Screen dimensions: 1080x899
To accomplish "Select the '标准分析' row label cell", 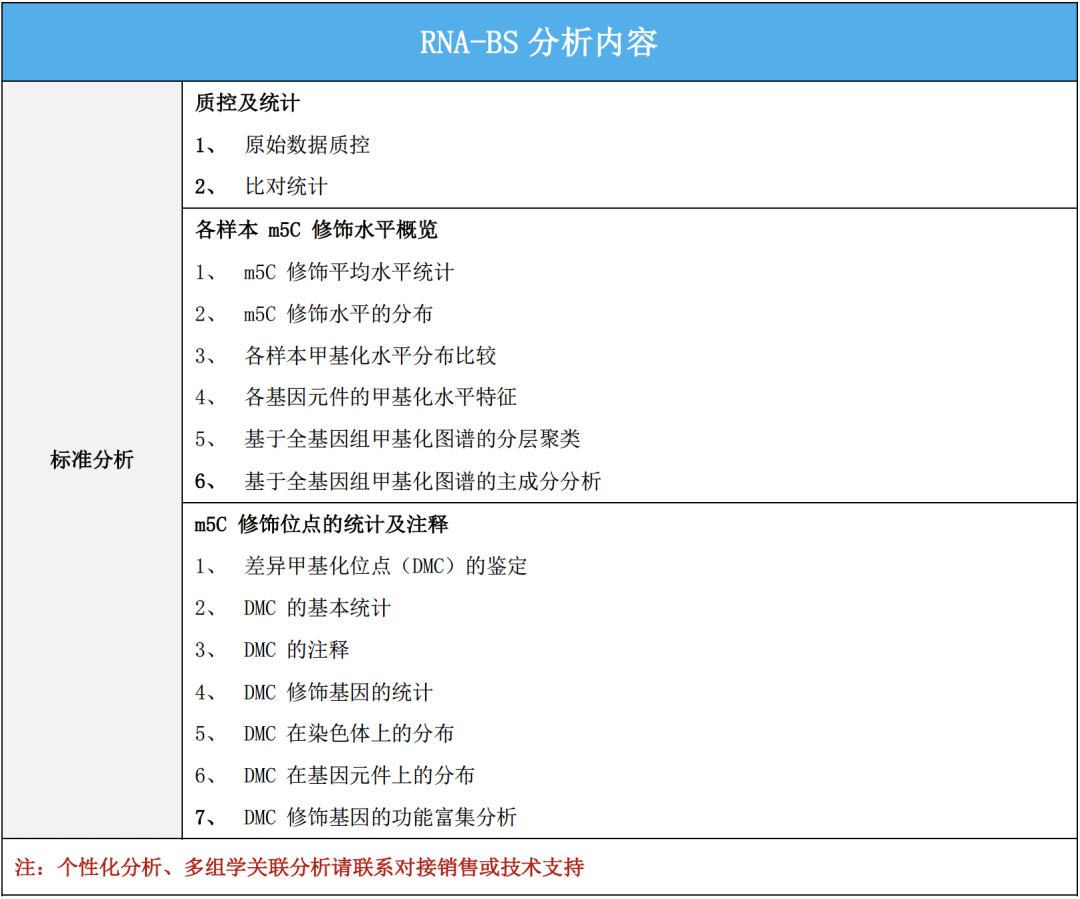I will click(92, 459).
